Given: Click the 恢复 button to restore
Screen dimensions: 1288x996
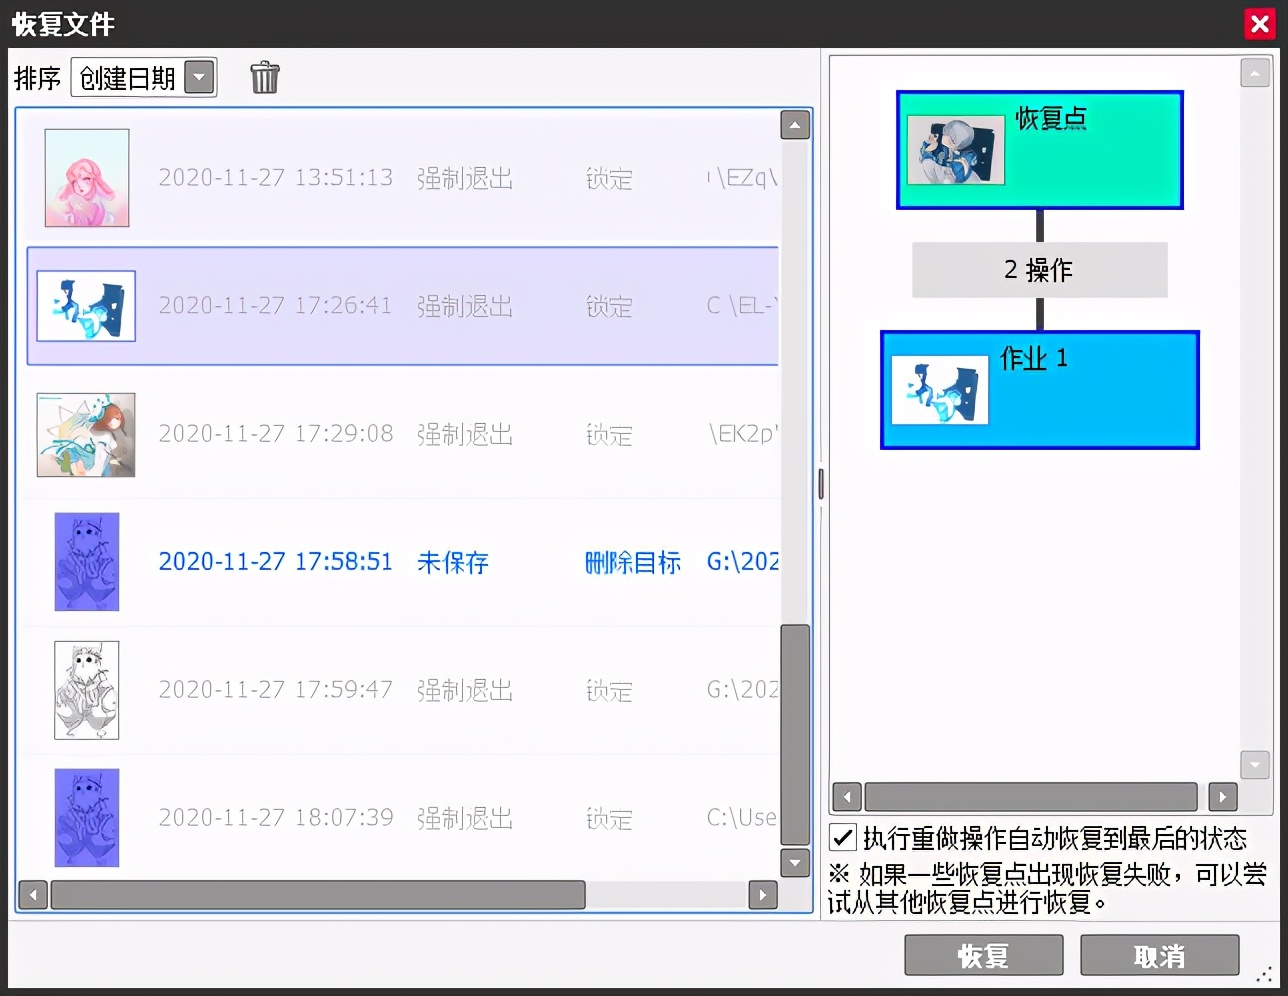Looking at the screenshot, I should coord(983,955).
